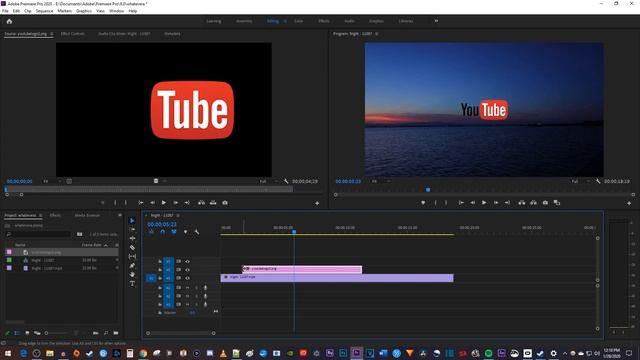Open Source monitor settings wrench
Viewport: 640px width, 360px height.
tap(286, 181)
